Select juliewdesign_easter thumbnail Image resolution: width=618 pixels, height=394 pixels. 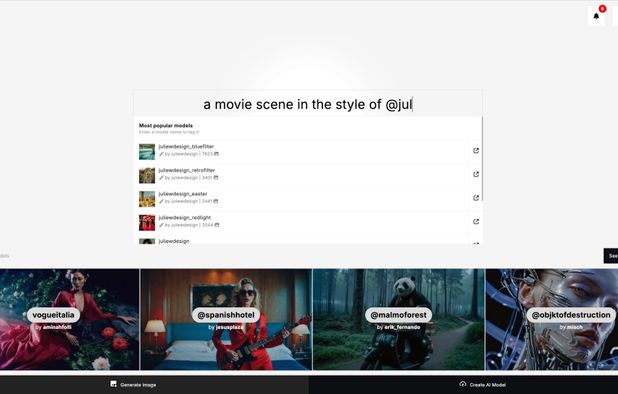147,199
